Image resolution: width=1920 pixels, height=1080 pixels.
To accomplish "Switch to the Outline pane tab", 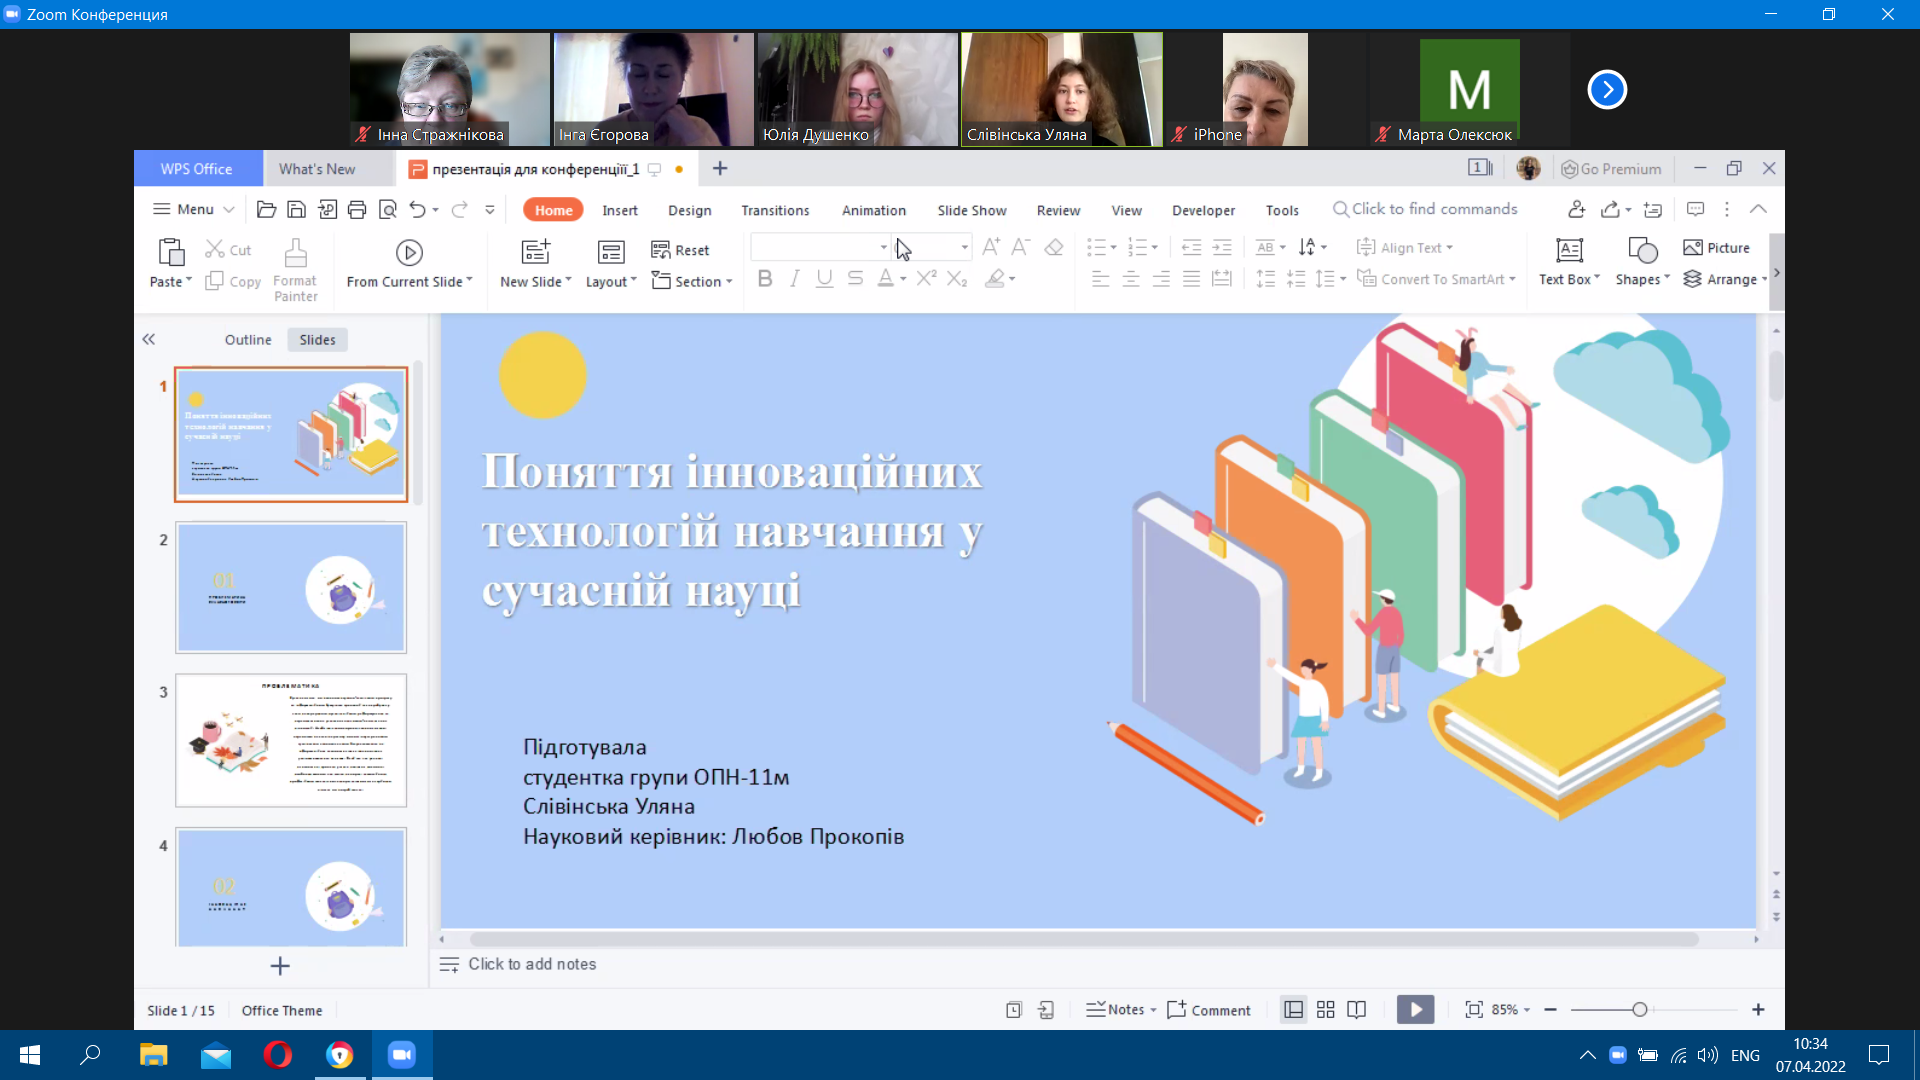I will (248, 340).
